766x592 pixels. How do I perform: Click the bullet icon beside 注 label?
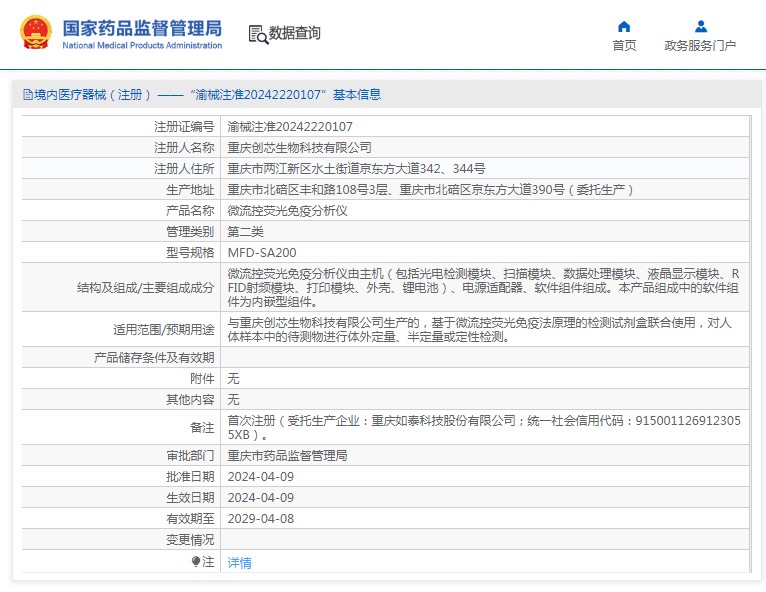(x=196, y=562)
